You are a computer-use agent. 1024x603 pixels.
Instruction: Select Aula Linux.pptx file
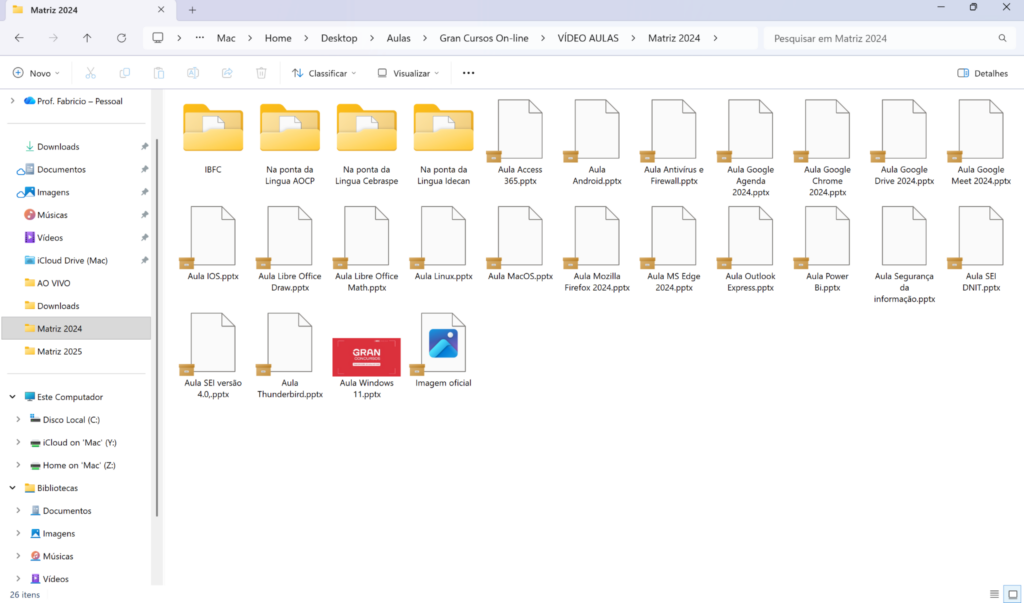click(x=443, y=243)
